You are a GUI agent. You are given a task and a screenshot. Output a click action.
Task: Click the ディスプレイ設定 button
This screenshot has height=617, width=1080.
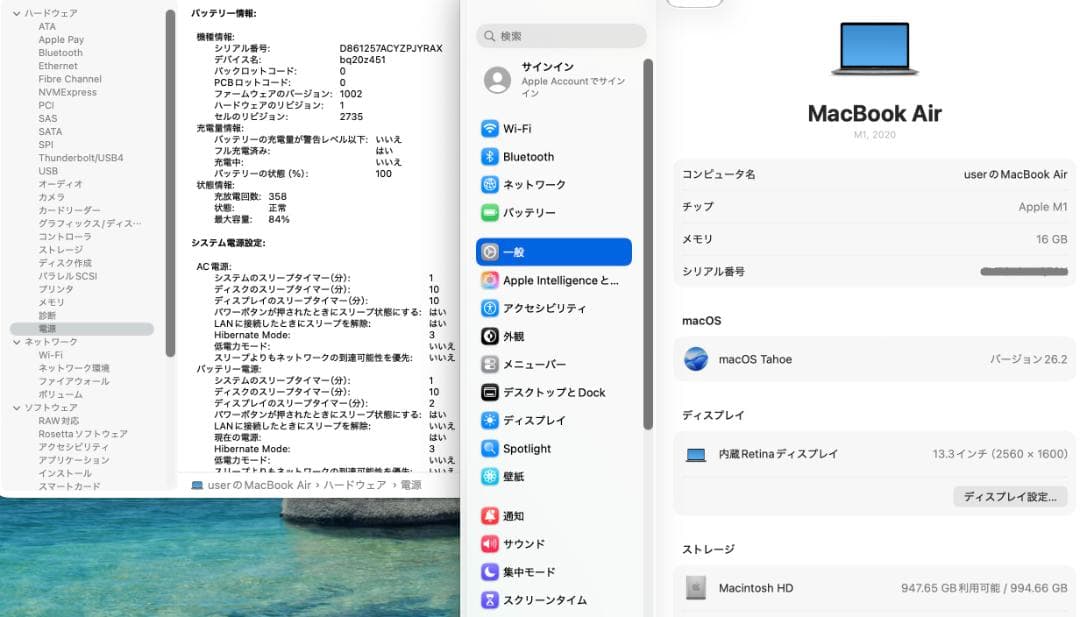click(x=1010, y=497)
